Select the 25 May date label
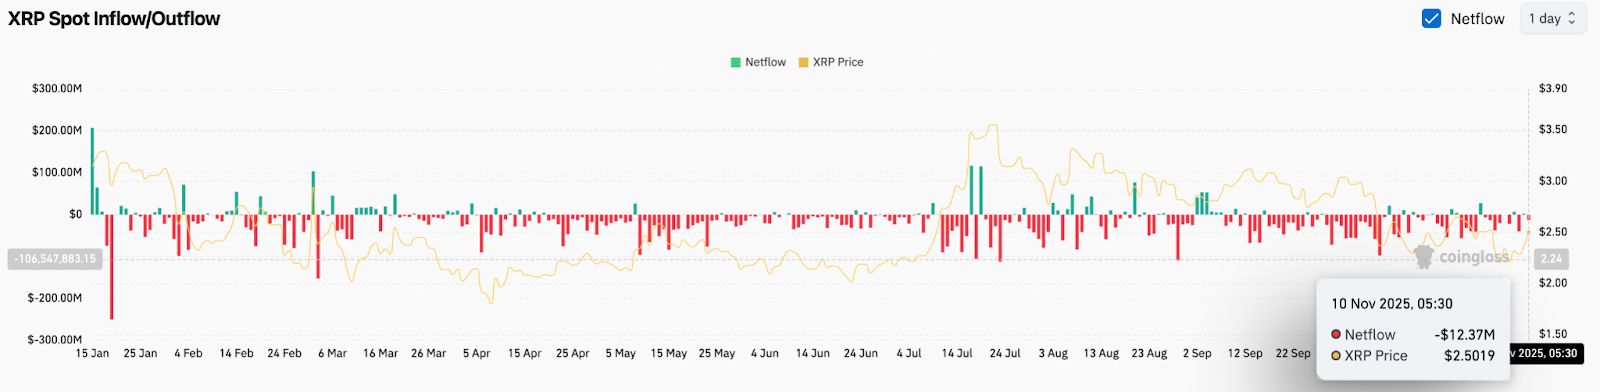This screenshot has width=1600, height=392. [x=716, y=353]
